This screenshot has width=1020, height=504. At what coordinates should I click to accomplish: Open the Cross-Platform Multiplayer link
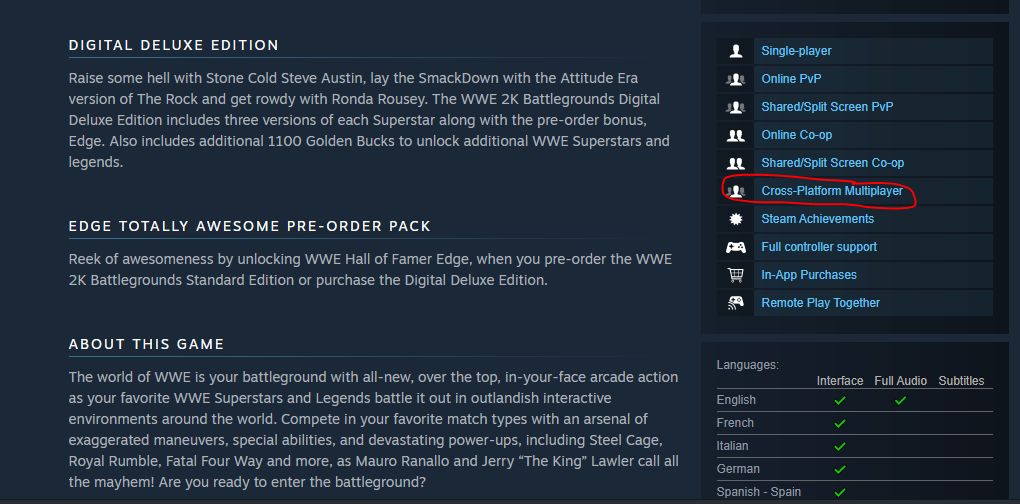click(832, 191)
